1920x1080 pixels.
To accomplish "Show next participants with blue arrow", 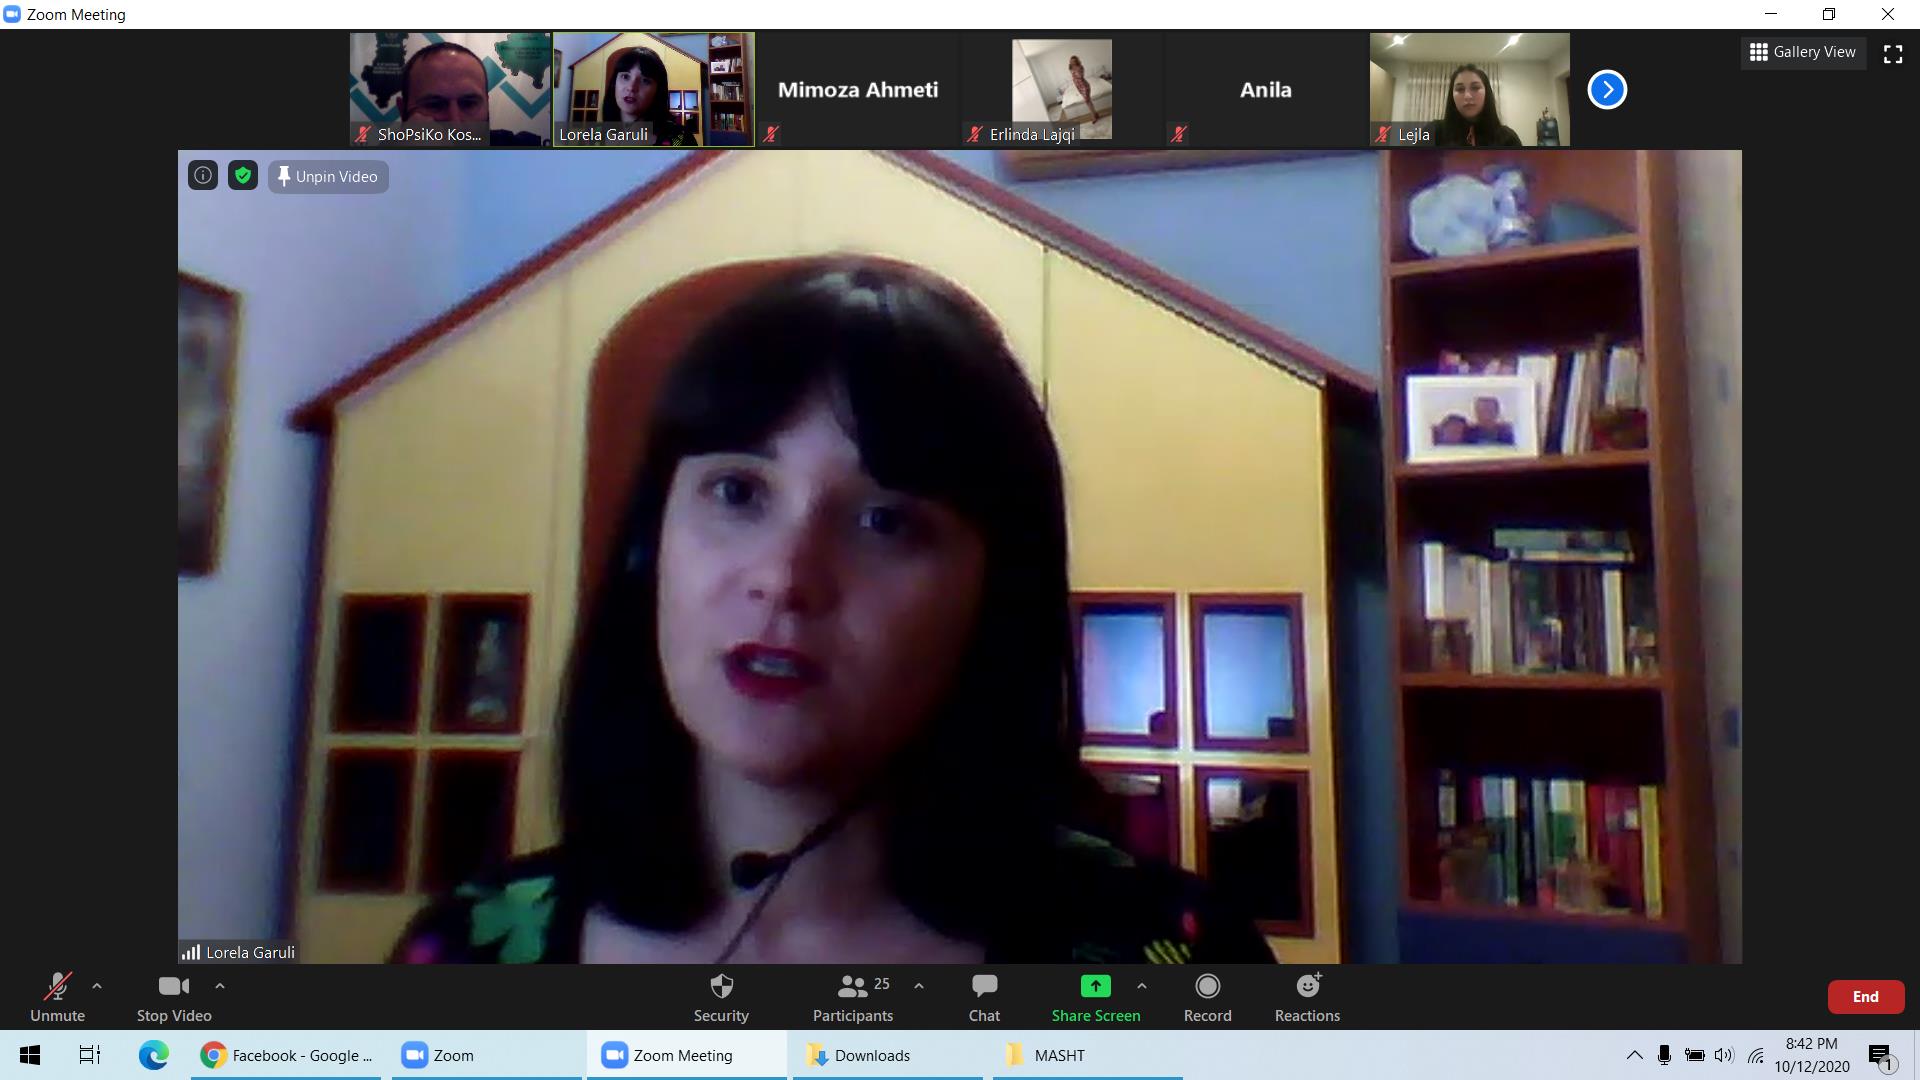I will pos(1607,90).
